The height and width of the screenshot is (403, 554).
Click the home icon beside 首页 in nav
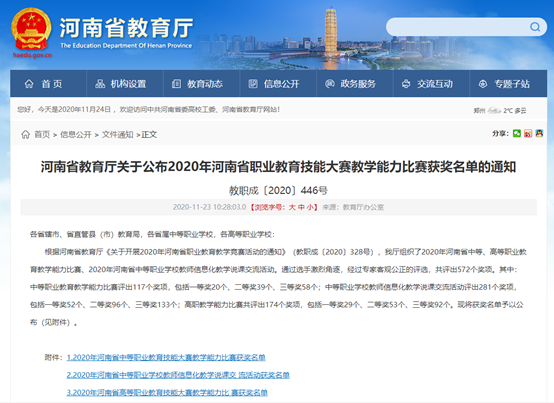29,84
